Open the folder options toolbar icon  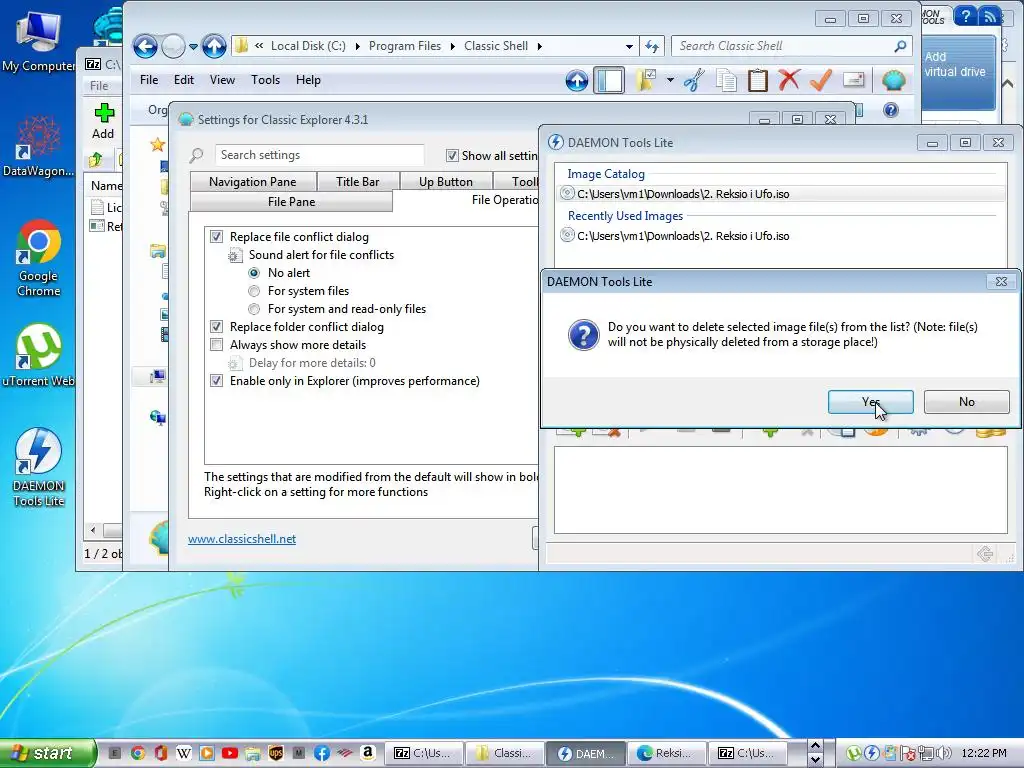(x=646, y=80)
